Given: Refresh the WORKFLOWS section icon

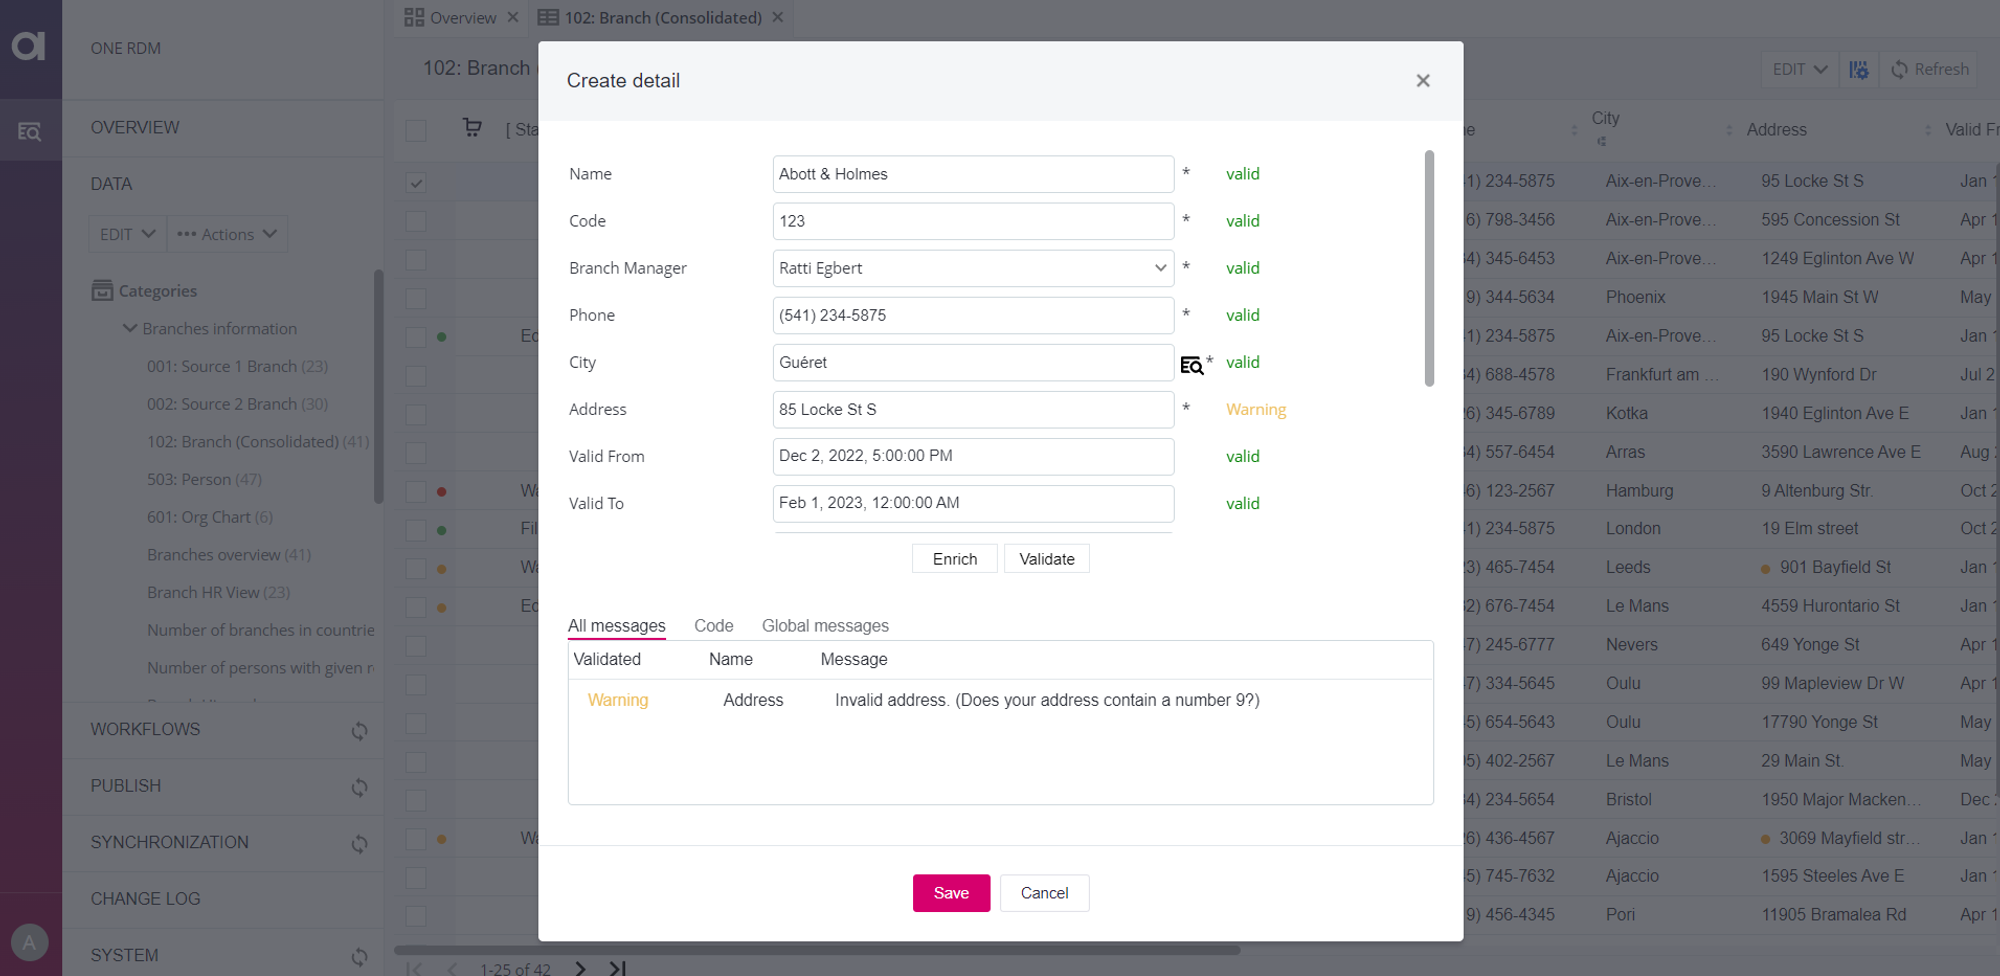Looking at the screenshot, I should [359, 731].
